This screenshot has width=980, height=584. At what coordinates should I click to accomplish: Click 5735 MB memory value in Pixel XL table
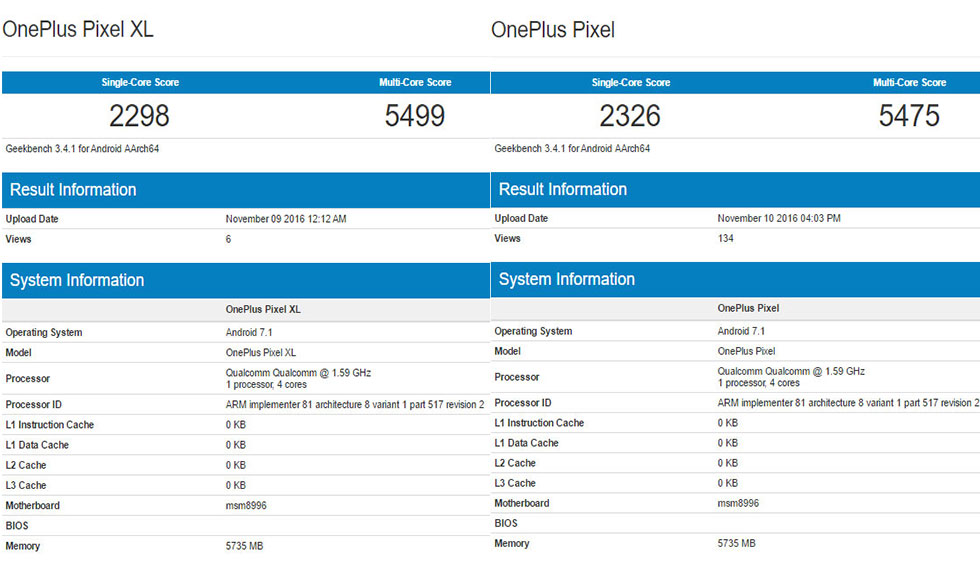(x=244, y=546)
